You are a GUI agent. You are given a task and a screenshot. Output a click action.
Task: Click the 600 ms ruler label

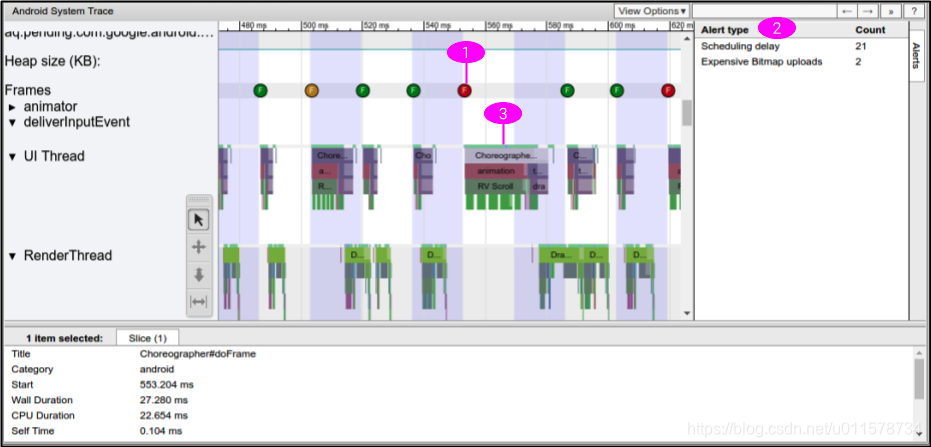click(622, 26)
